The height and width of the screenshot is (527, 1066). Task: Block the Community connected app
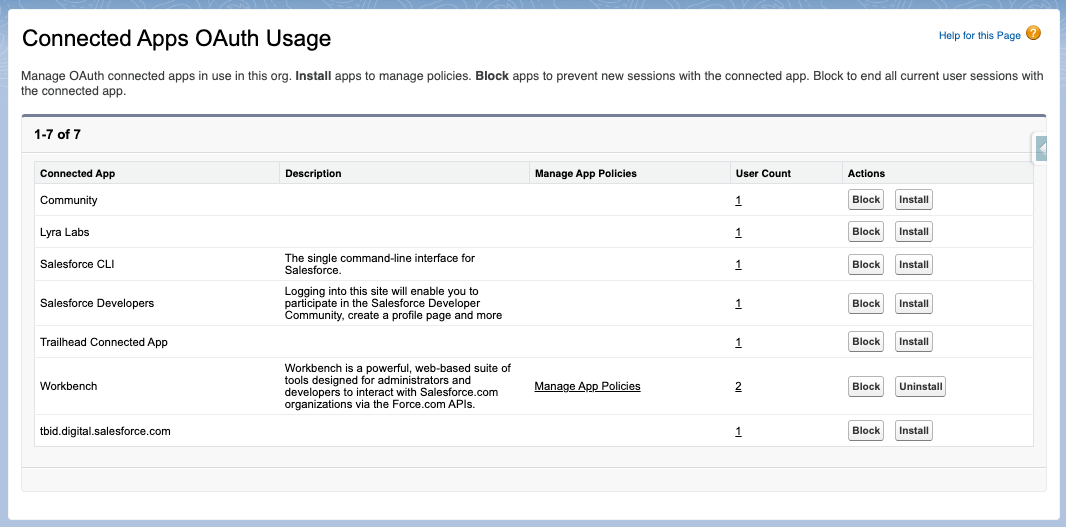tap(866, 200)
